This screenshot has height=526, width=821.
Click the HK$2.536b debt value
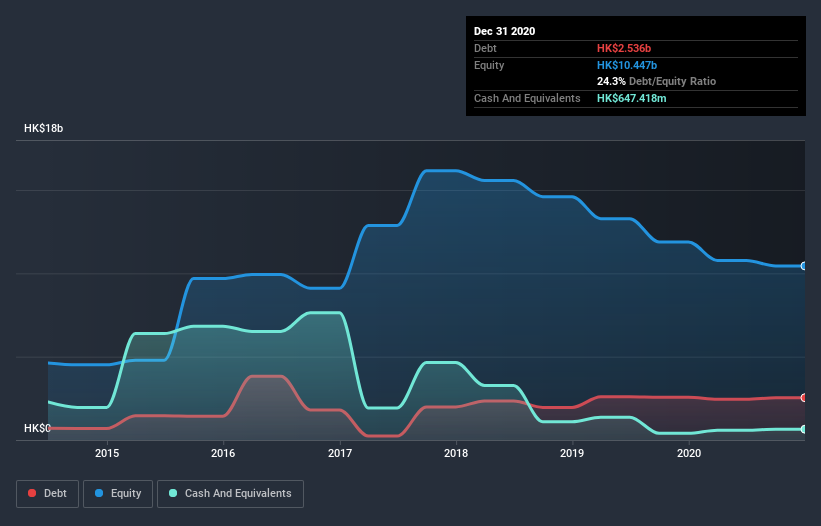[624, 48]
